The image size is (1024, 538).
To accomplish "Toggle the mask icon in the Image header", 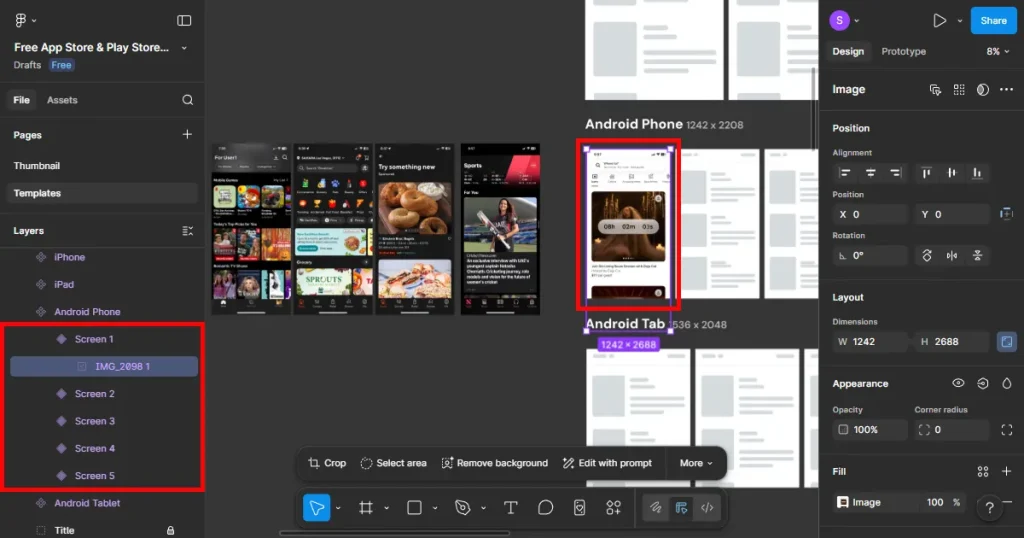I will coord(983,89).
